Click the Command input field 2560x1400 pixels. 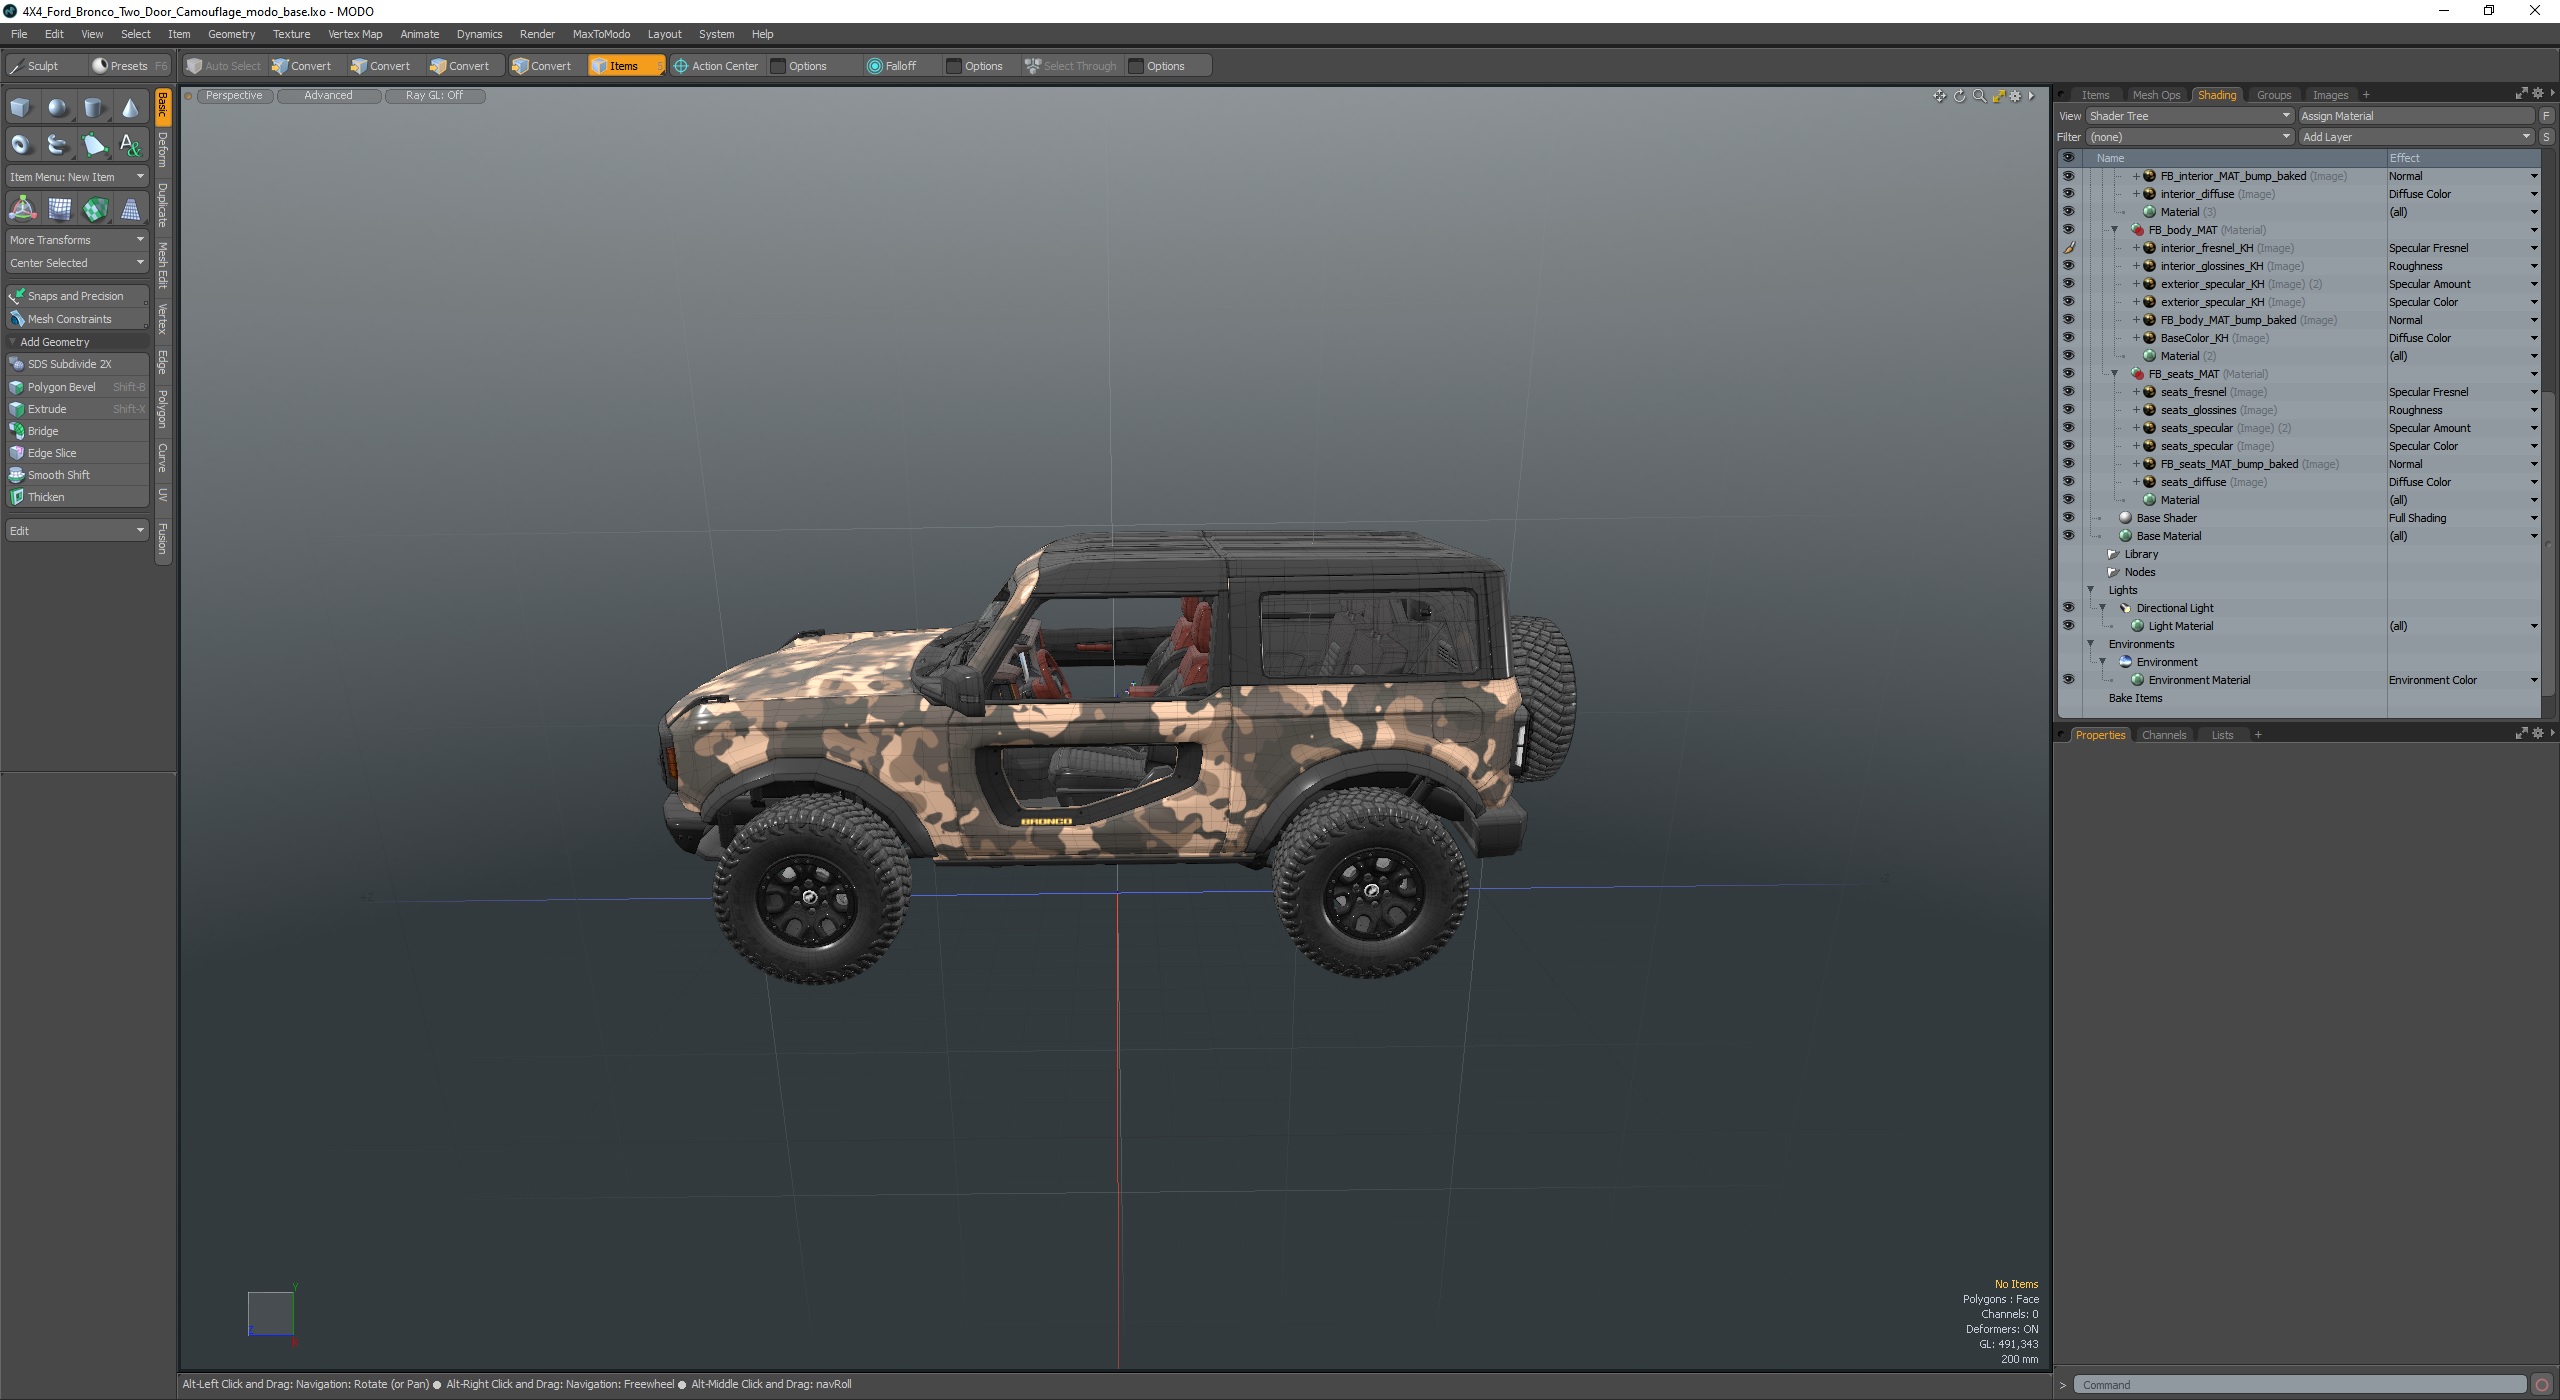coord(2299,1385)
